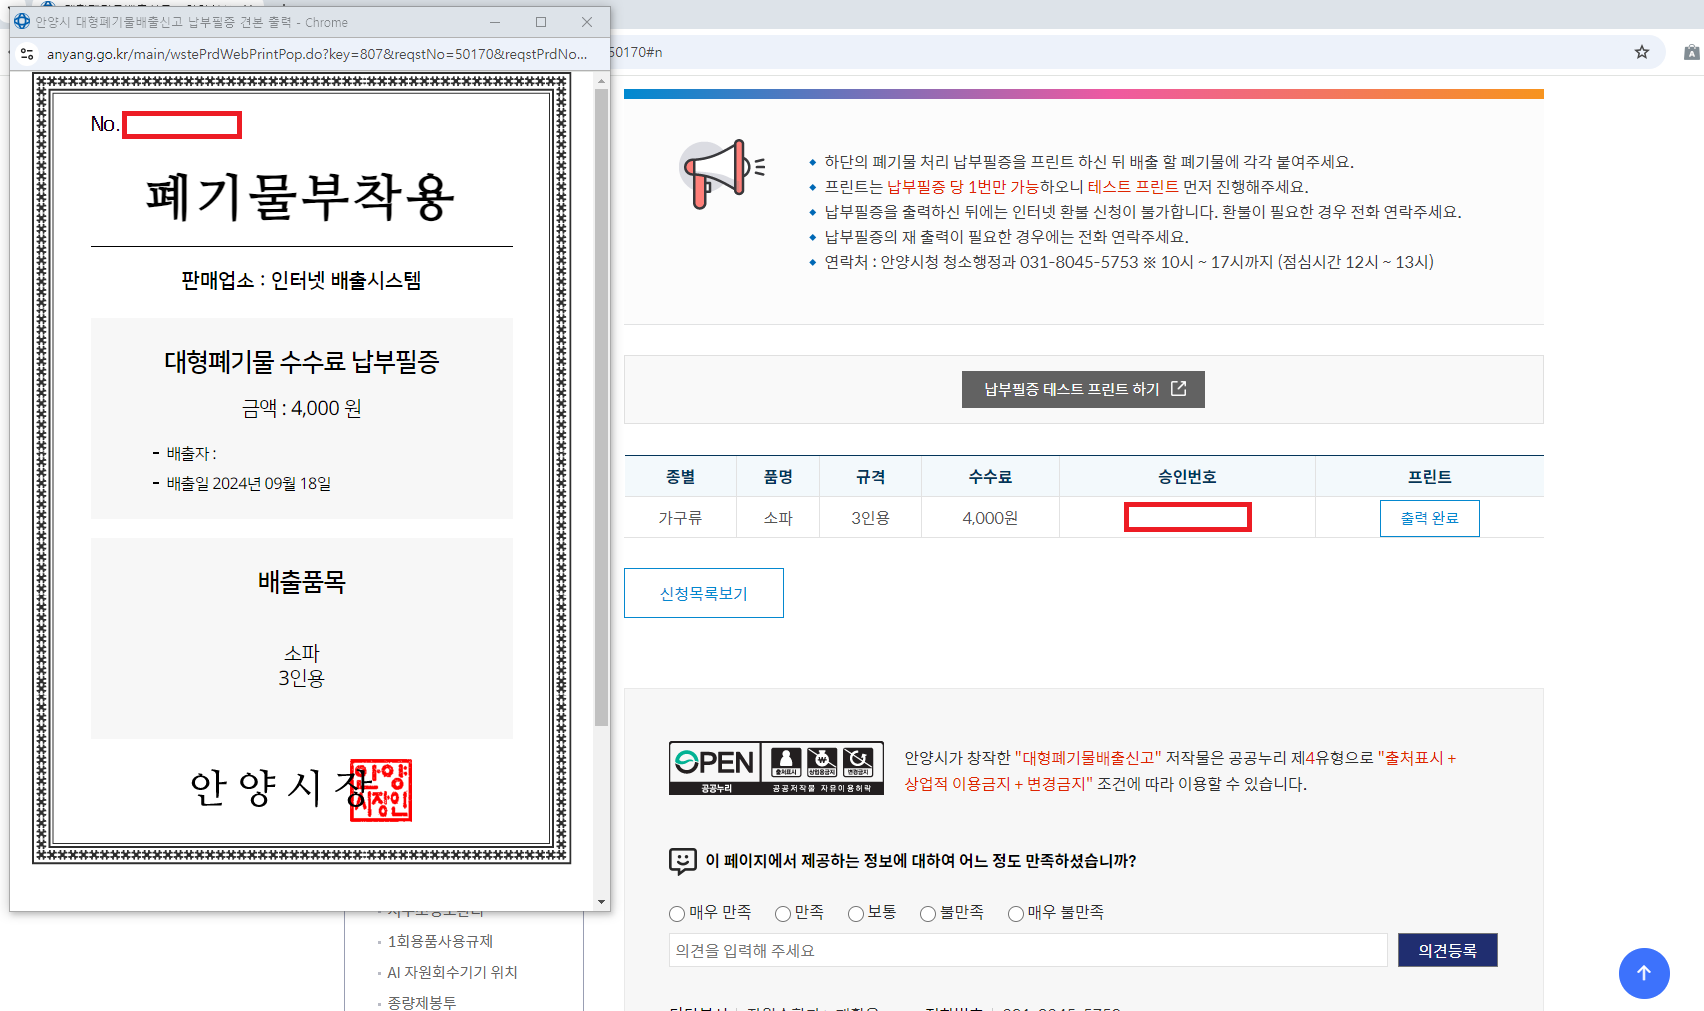Click the feedback speech bubble icon
This screenshot has width=1704, height=1011.
[x=682, y=861]
